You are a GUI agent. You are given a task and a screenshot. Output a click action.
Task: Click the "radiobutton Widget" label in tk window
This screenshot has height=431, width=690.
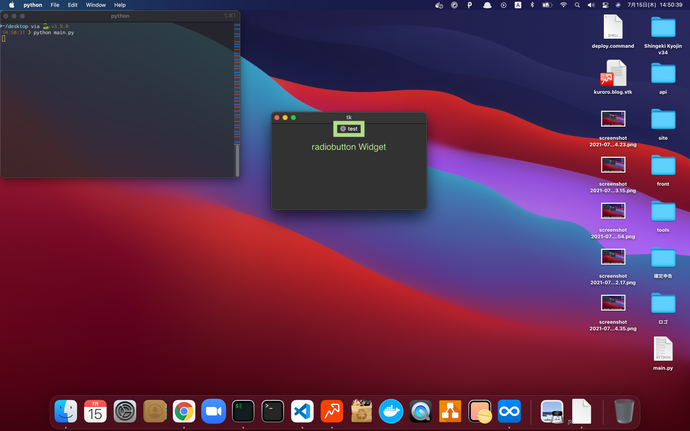349,147
